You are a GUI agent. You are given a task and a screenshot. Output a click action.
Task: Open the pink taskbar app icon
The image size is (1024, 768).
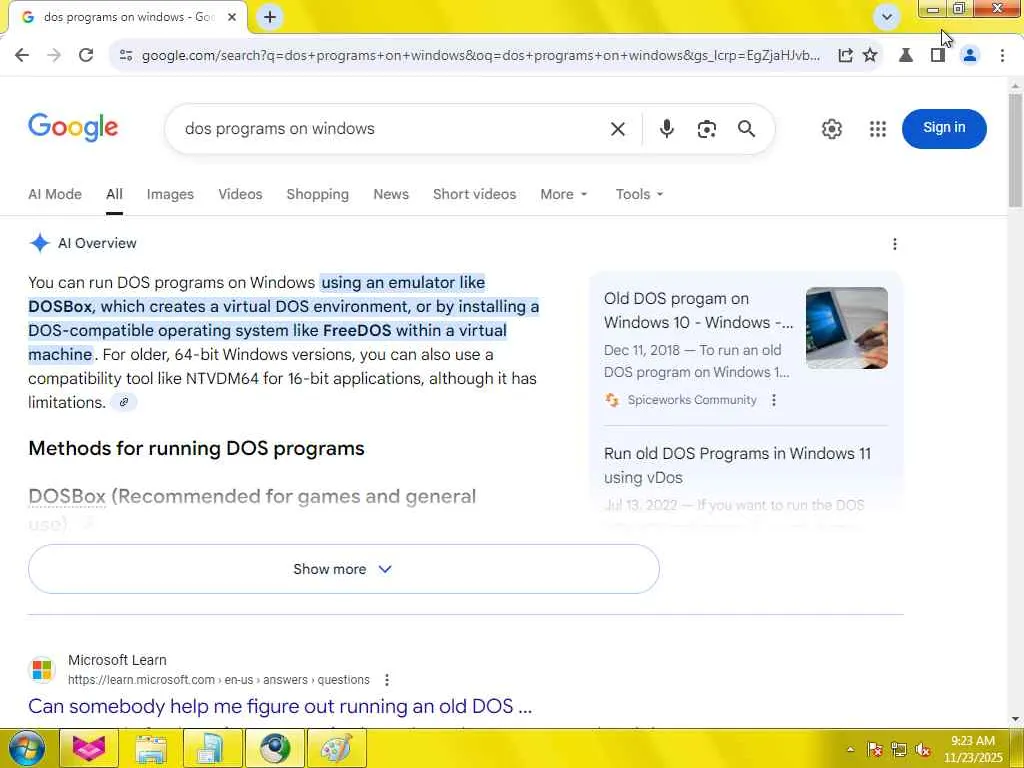point(89,748)
